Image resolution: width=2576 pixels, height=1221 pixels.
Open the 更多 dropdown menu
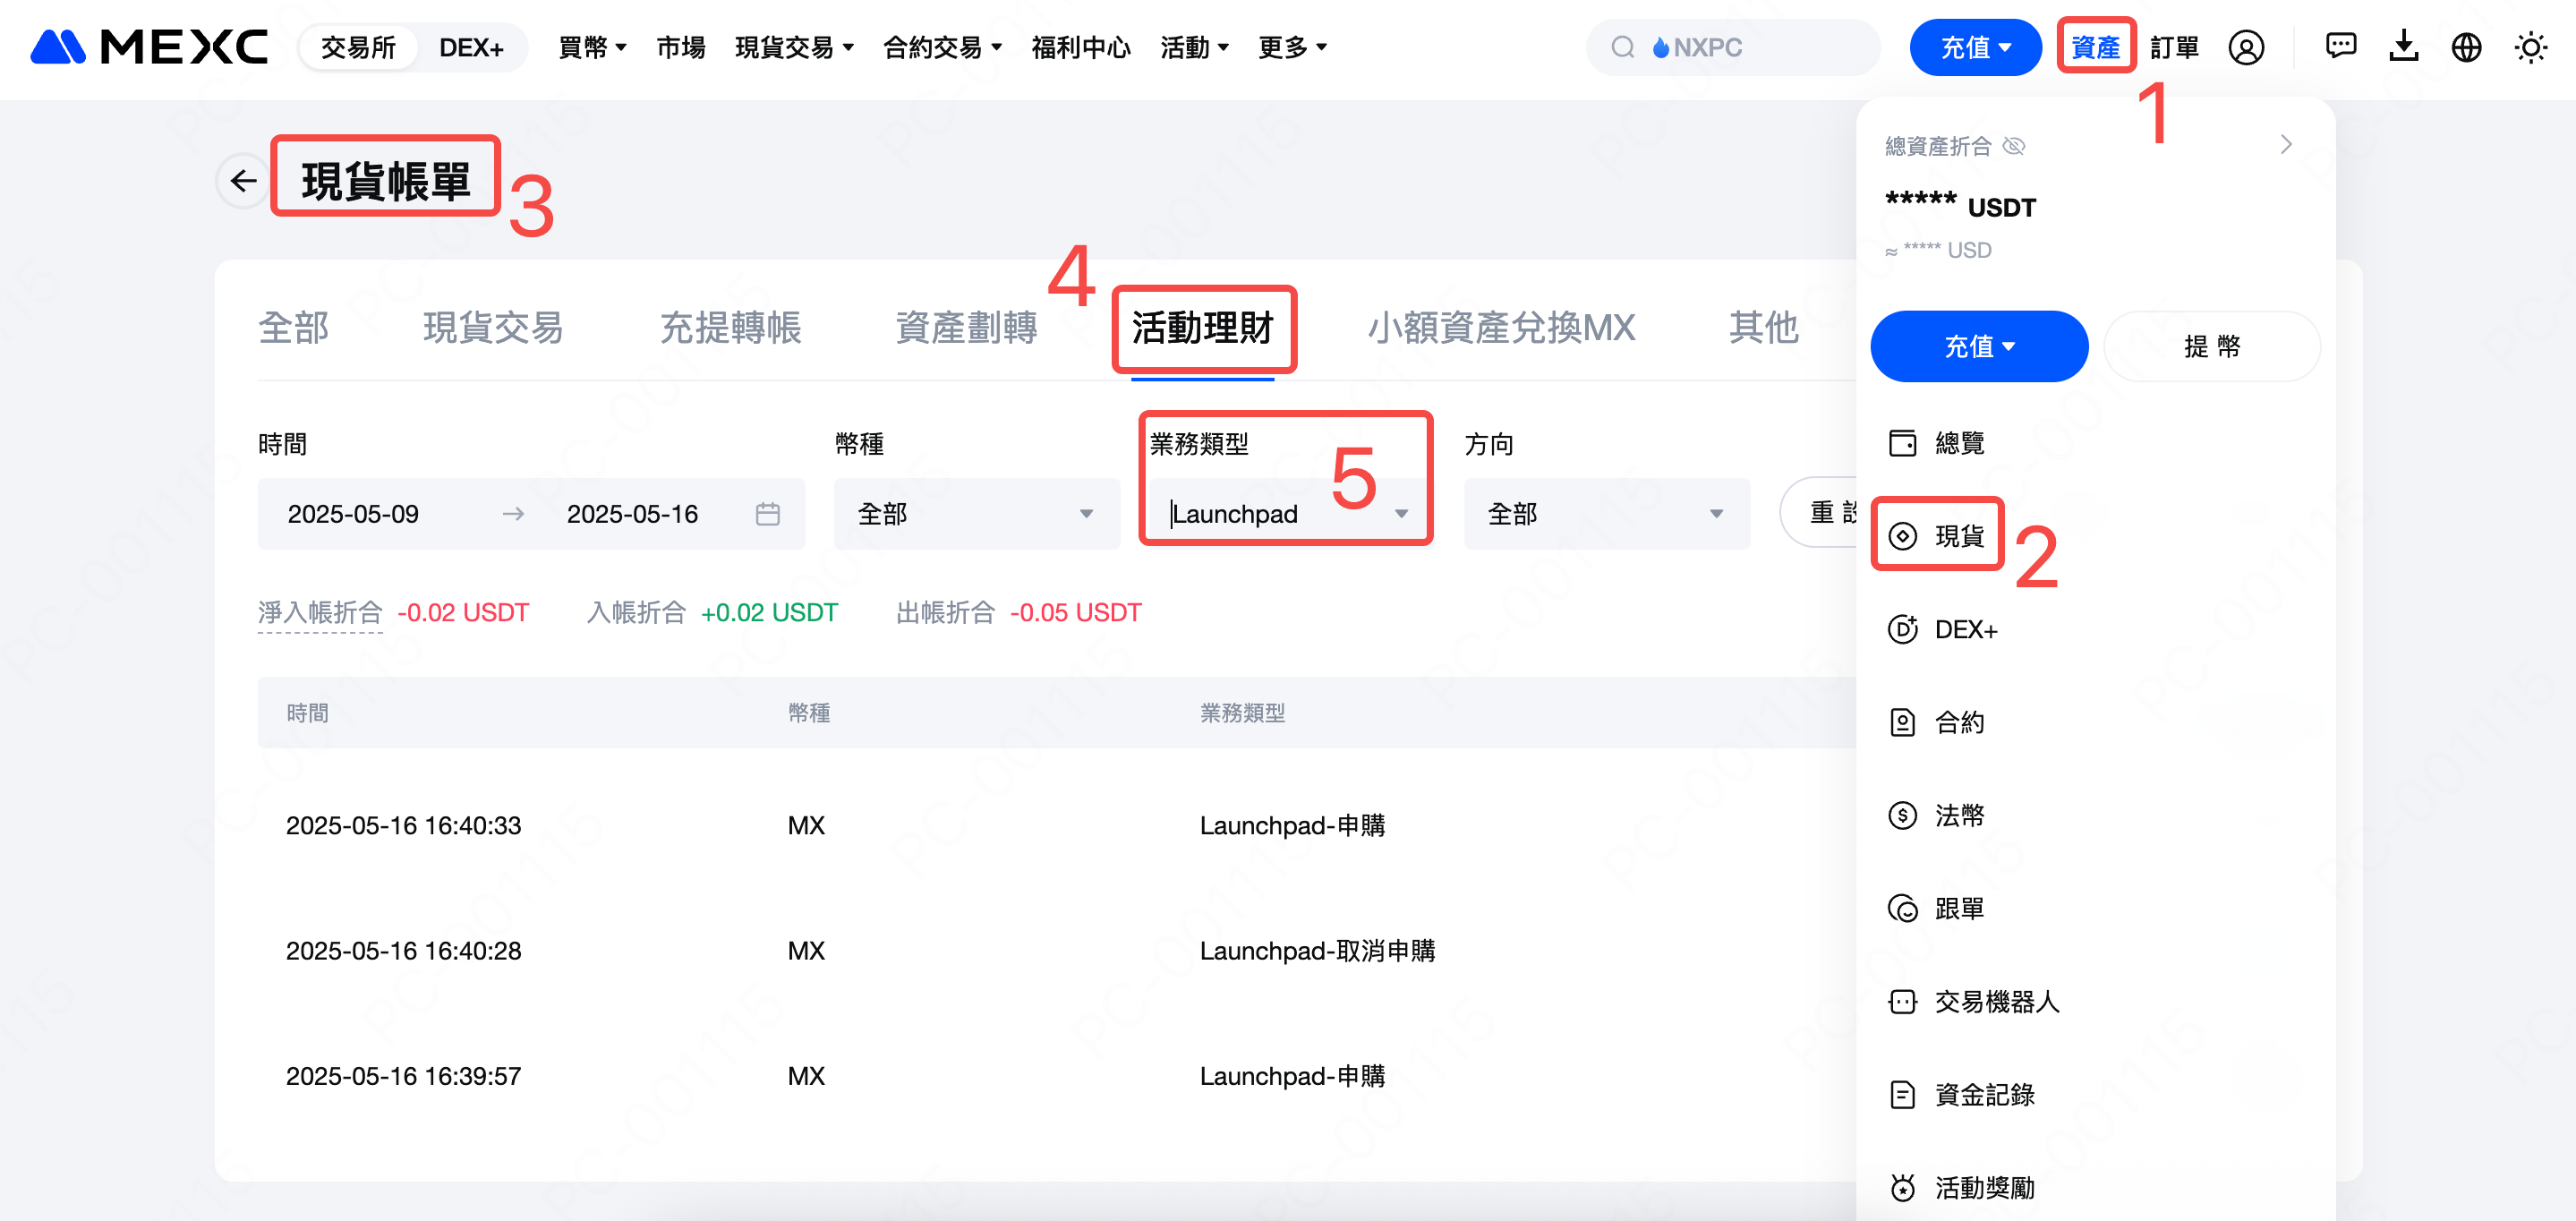coord(1292,47)
